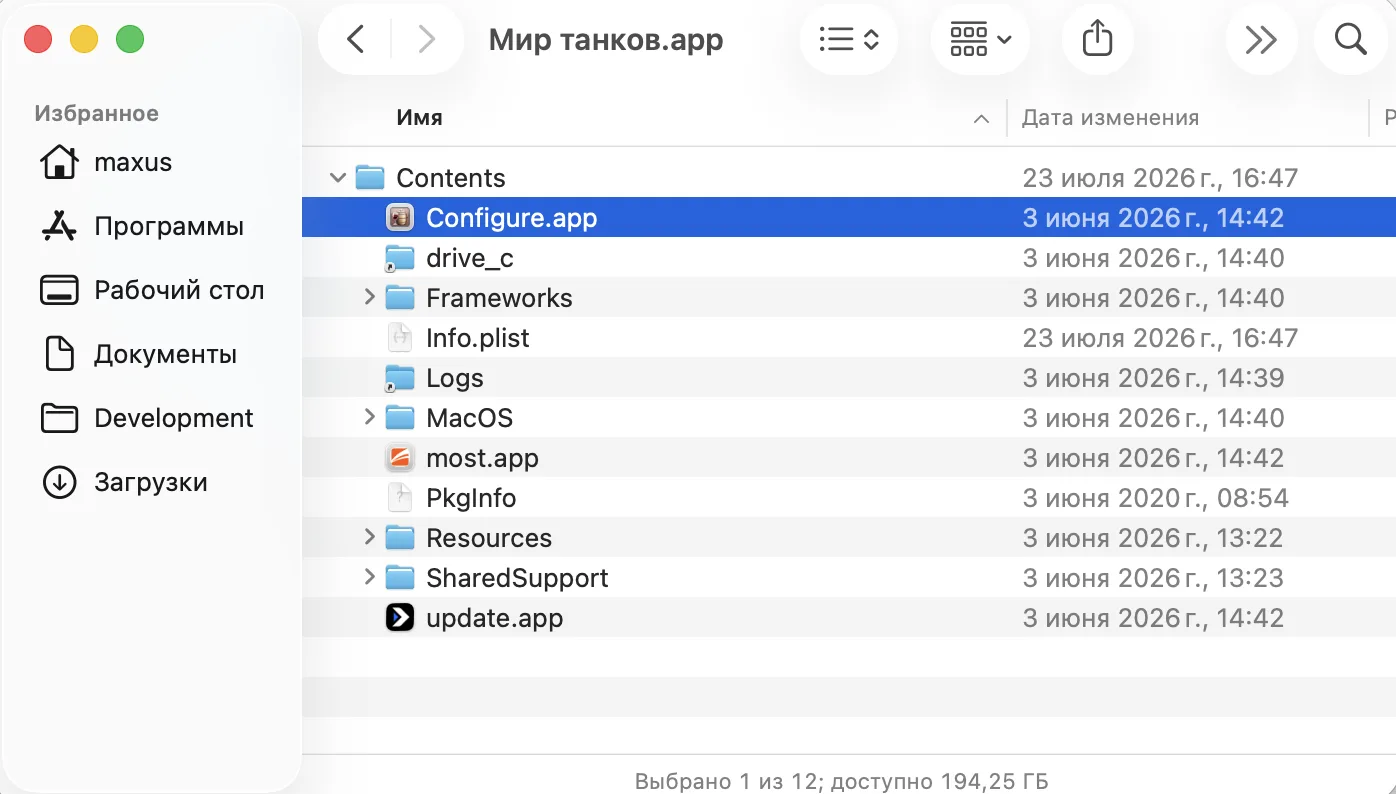Screen dimensions: 1396x794
Task: Select the Contents folder icon
Action: pos(370,178)
